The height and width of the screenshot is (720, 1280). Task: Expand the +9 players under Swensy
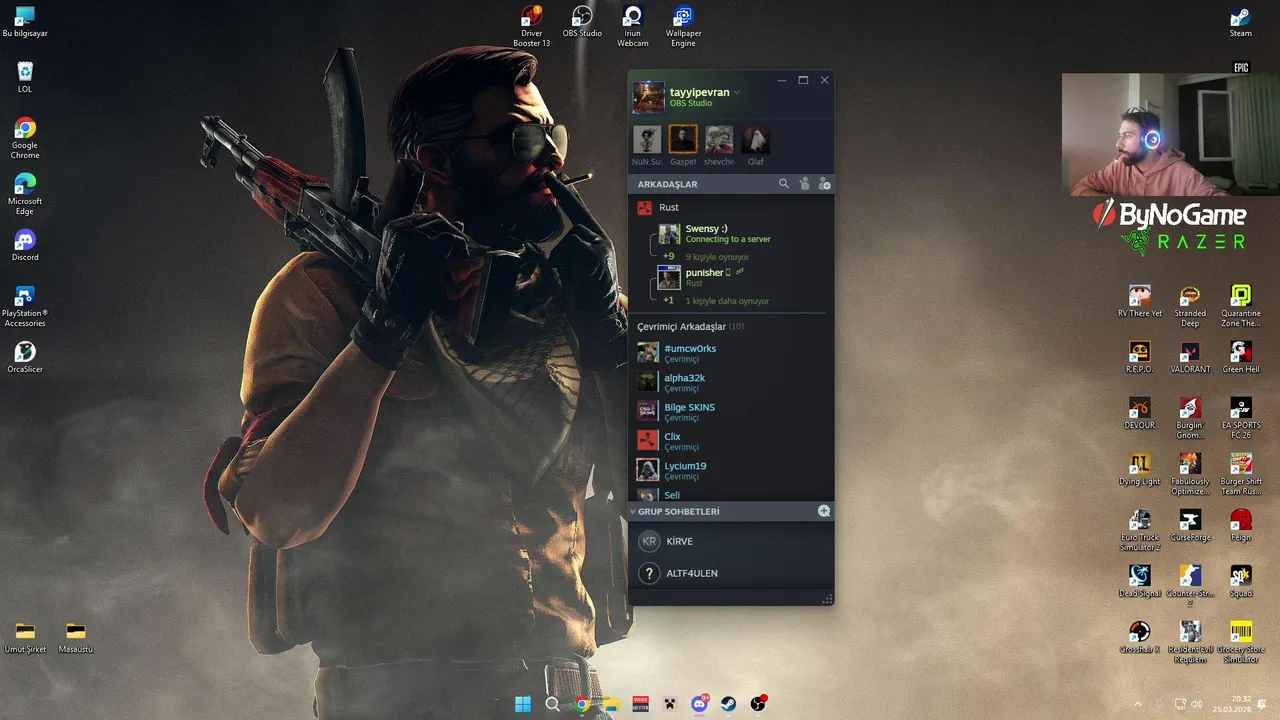pos(668,256)
